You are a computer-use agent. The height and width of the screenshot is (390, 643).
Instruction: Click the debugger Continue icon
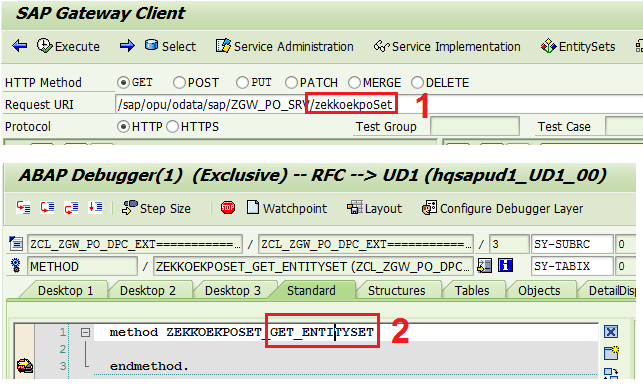(95, 208)
